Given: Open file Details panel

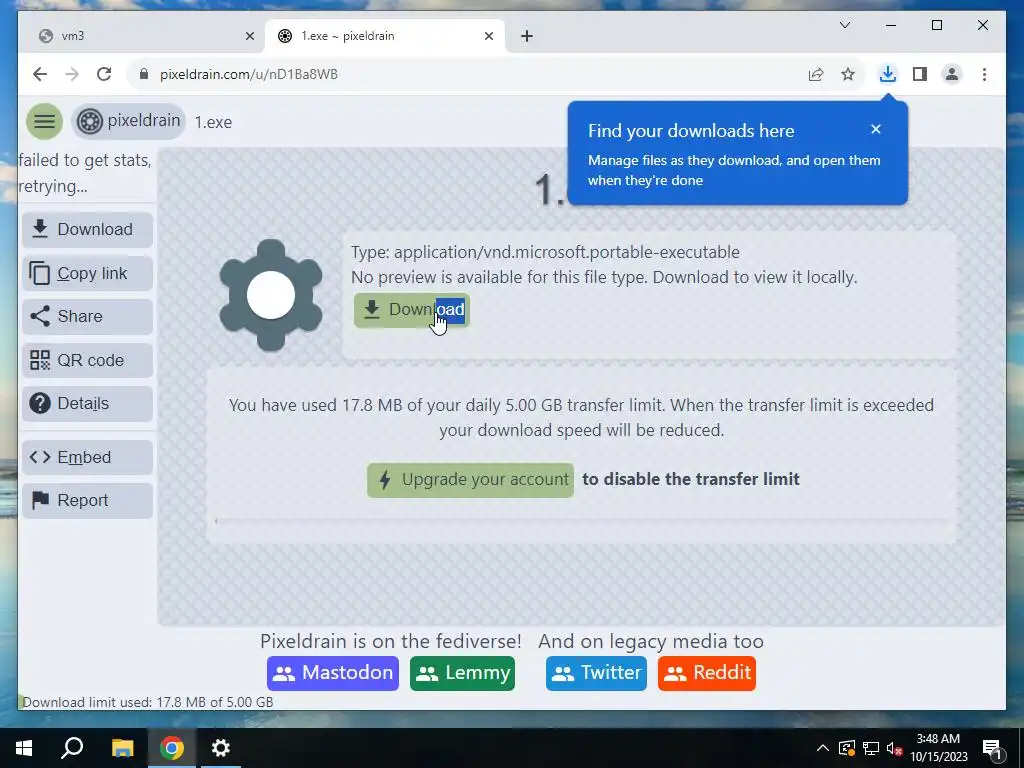Looking at the screenshot, I should pos(88,404).
